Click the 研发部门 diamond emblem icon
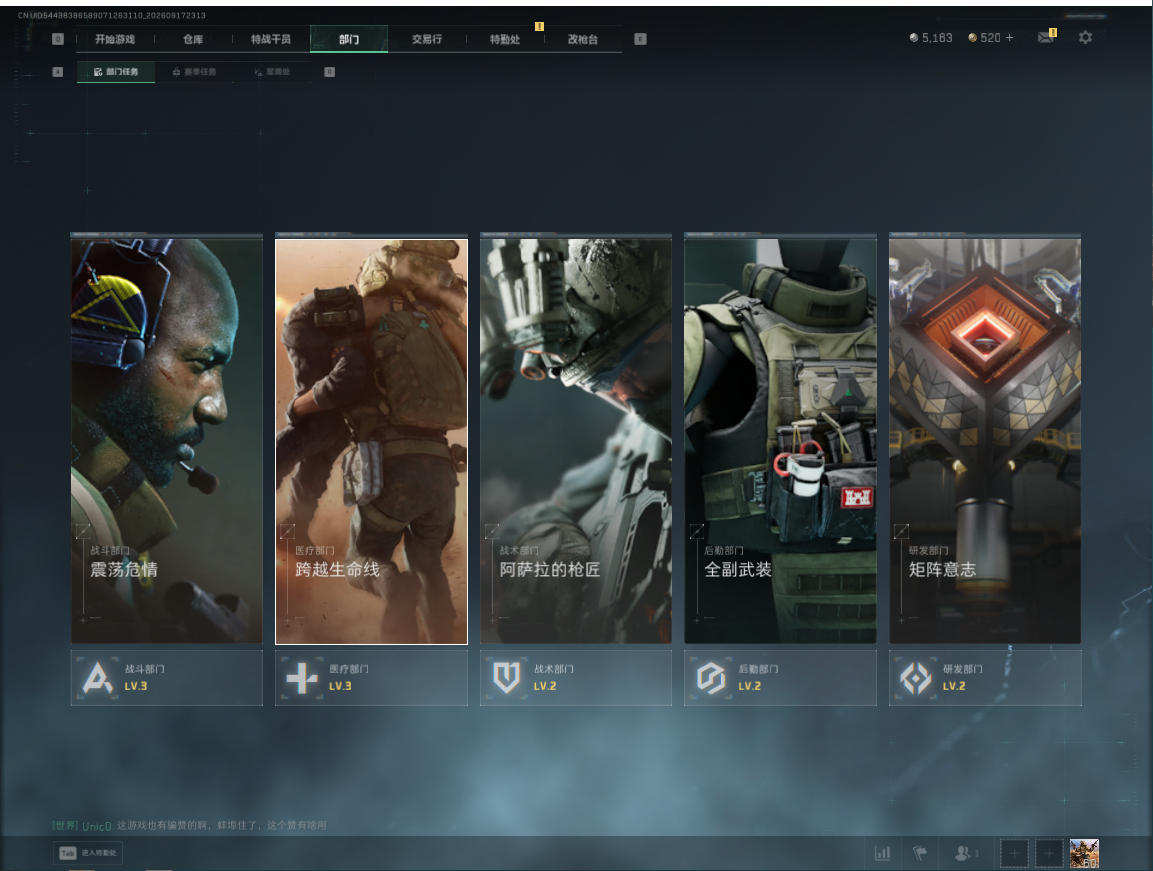The width and height of the screenshot is (1153, 871). click(x=915, y=678)
